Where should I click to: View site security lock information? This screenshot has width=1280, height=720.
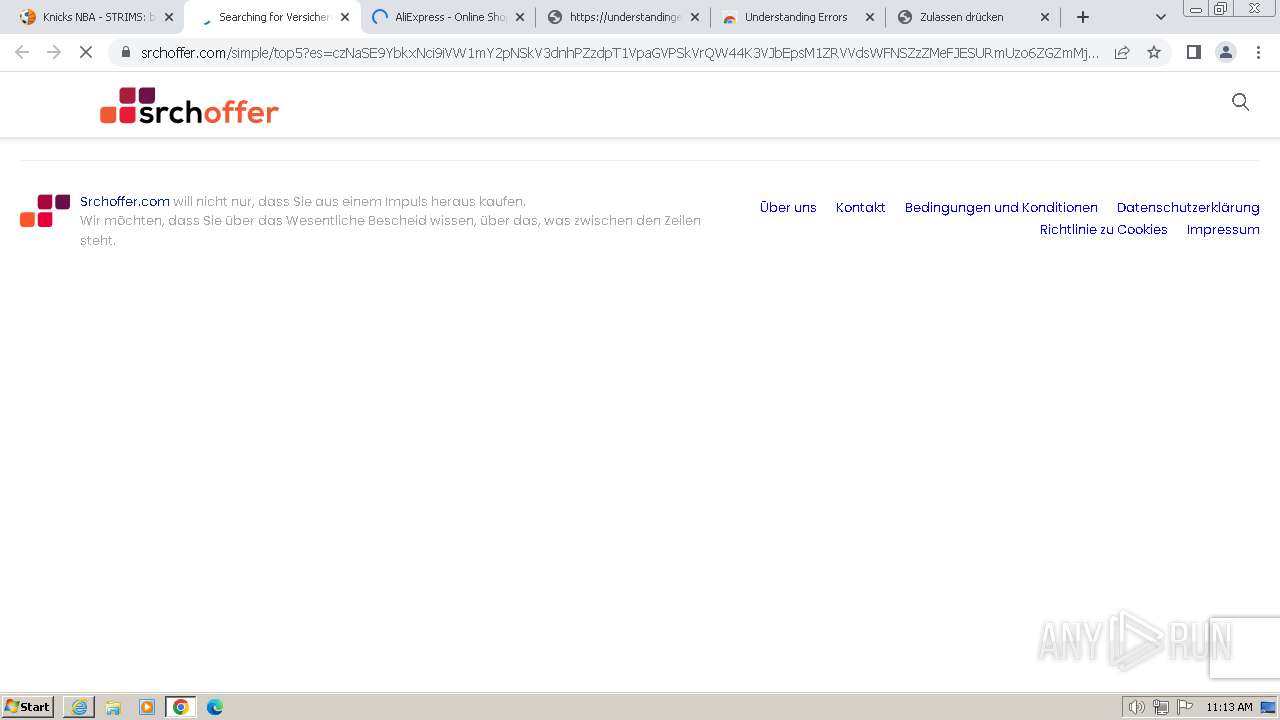126,52
